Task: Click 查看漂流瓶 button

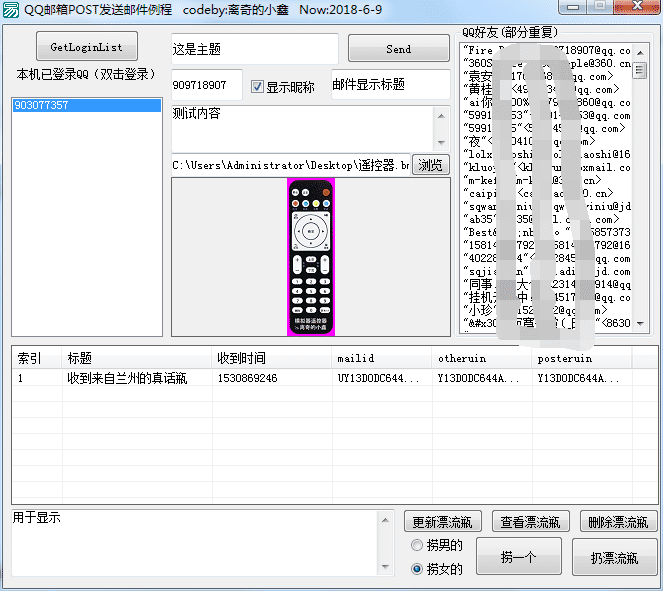Action: pyautogui.click(x=530, y=522)
